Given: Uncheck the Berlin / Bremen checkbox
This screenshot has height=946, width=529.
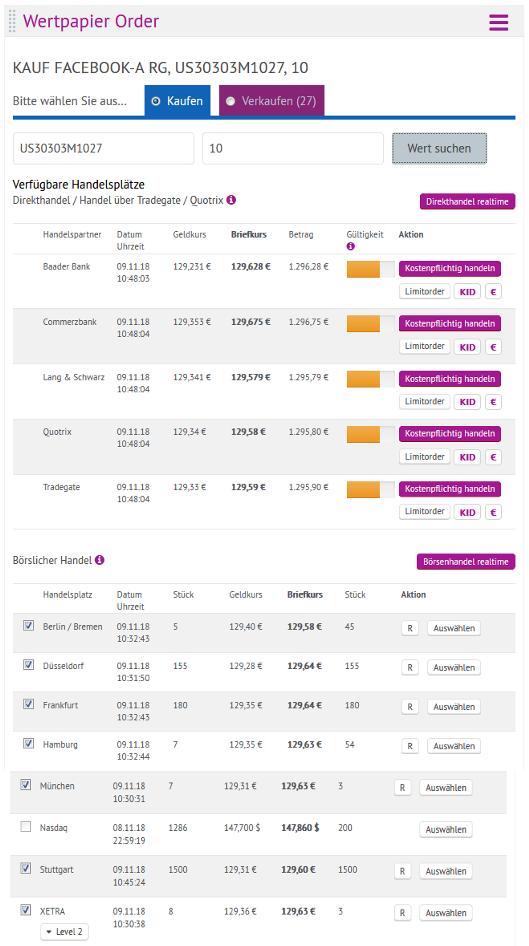Looking at the screenshot, I should pyautogui.click(x=28, y=626).
